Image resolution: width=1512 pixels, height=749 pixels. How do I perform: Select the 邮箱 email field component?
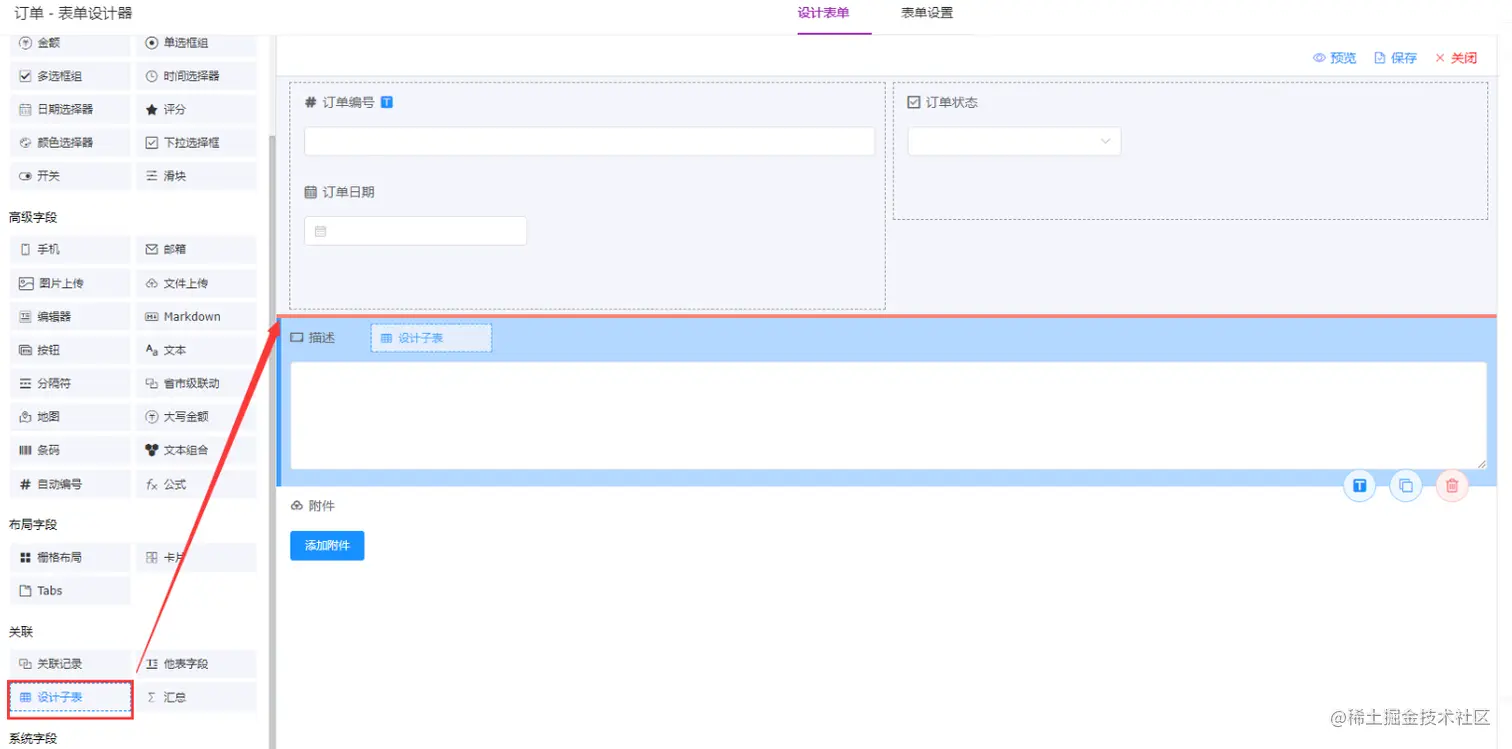[x=196, y=249]
